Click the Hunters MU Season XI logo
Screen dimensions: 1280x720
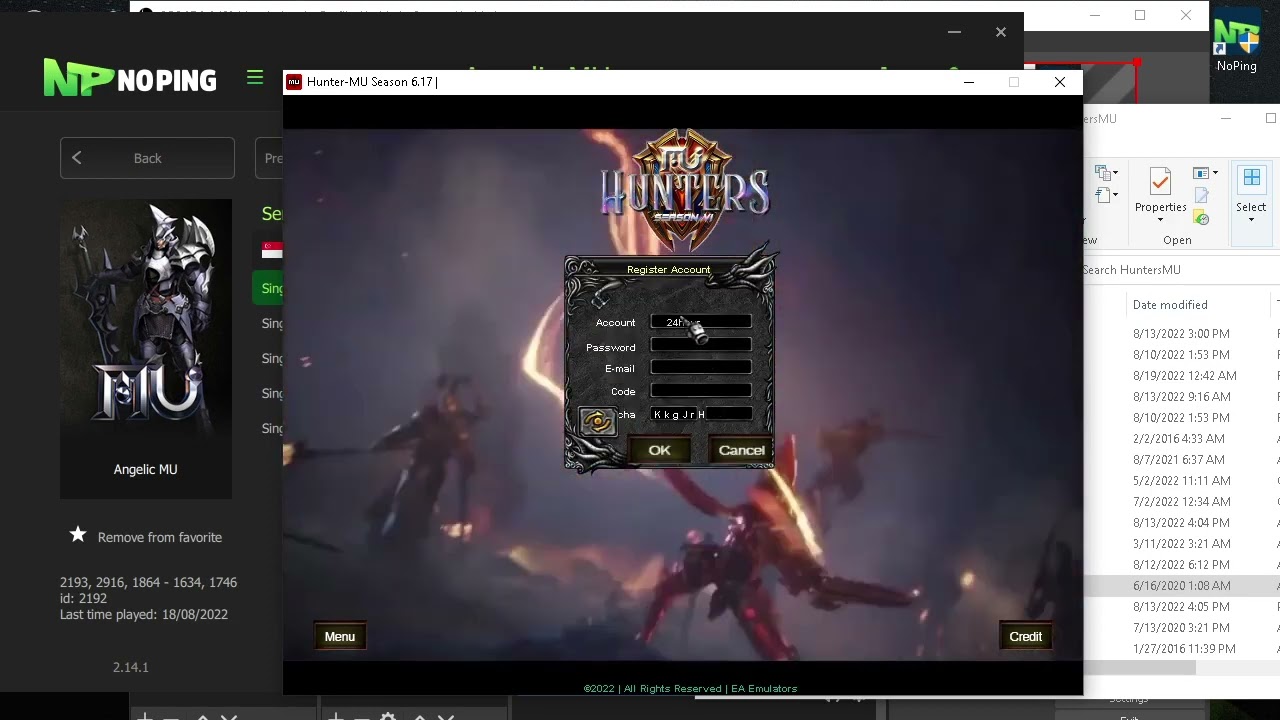point(685,188)
